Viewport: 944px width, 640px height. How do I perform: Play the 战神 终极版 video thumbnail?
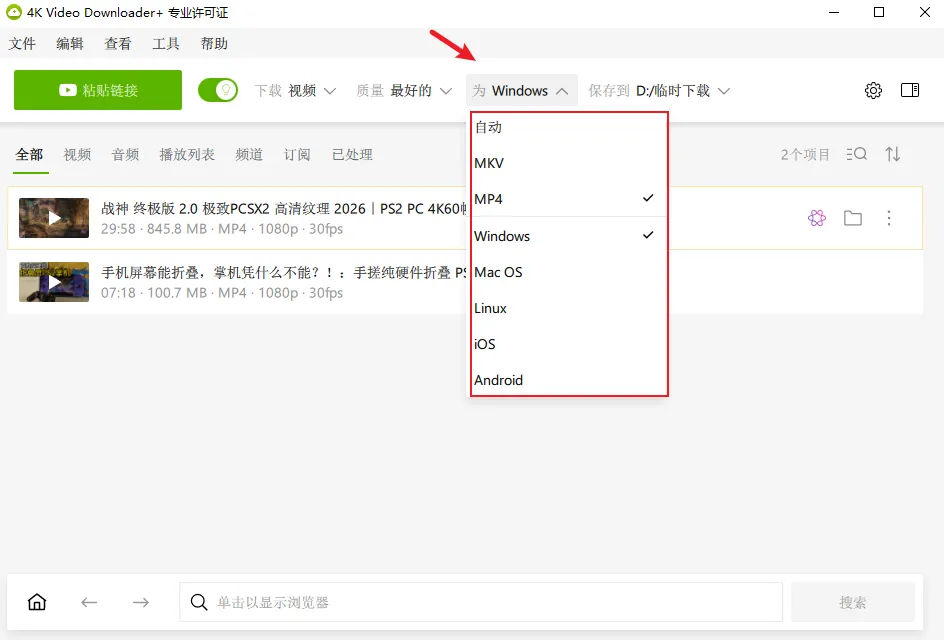click(x=54, y=218)
